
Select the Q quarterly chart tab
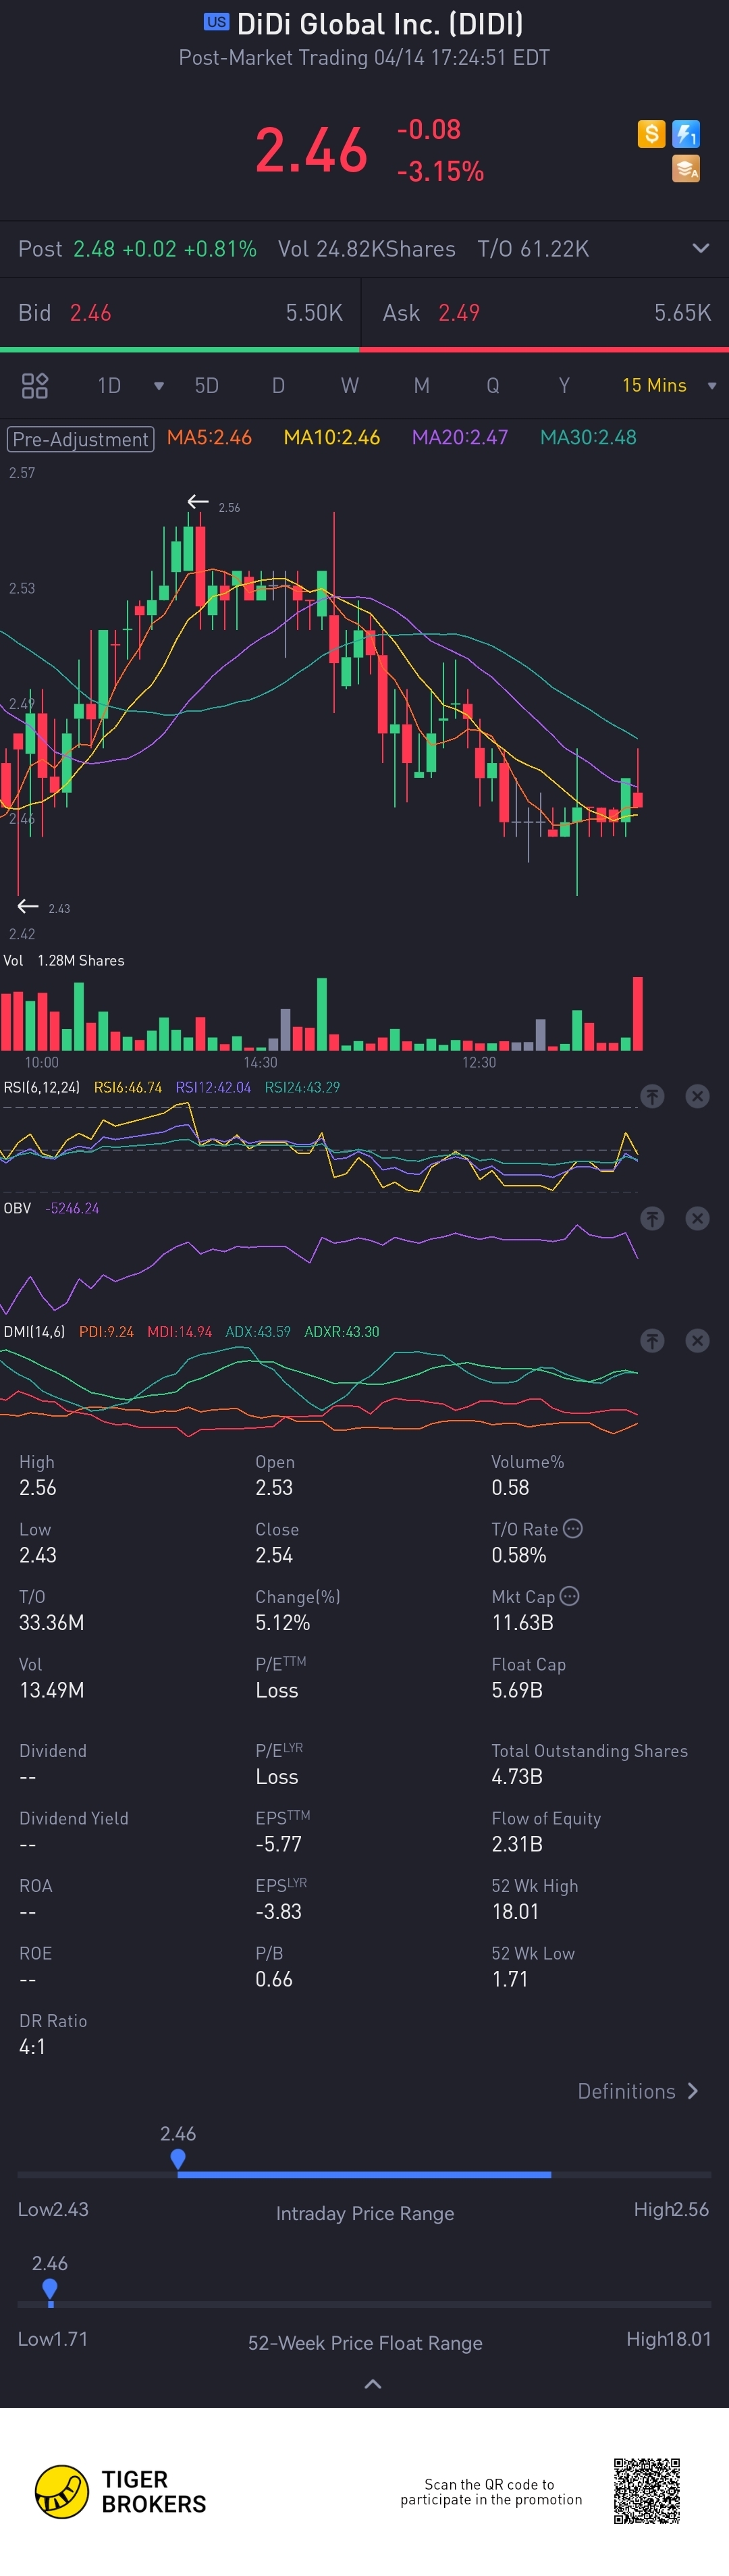[493, 385]
